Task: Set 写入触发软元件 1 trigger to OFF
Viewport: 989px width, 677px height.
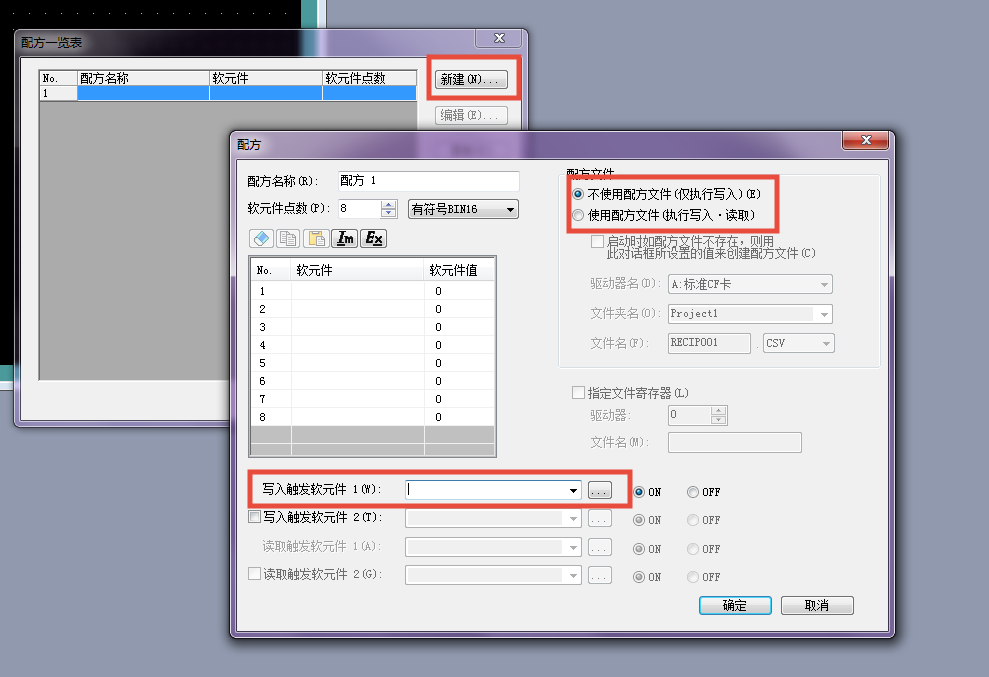Action: point(693,492)
